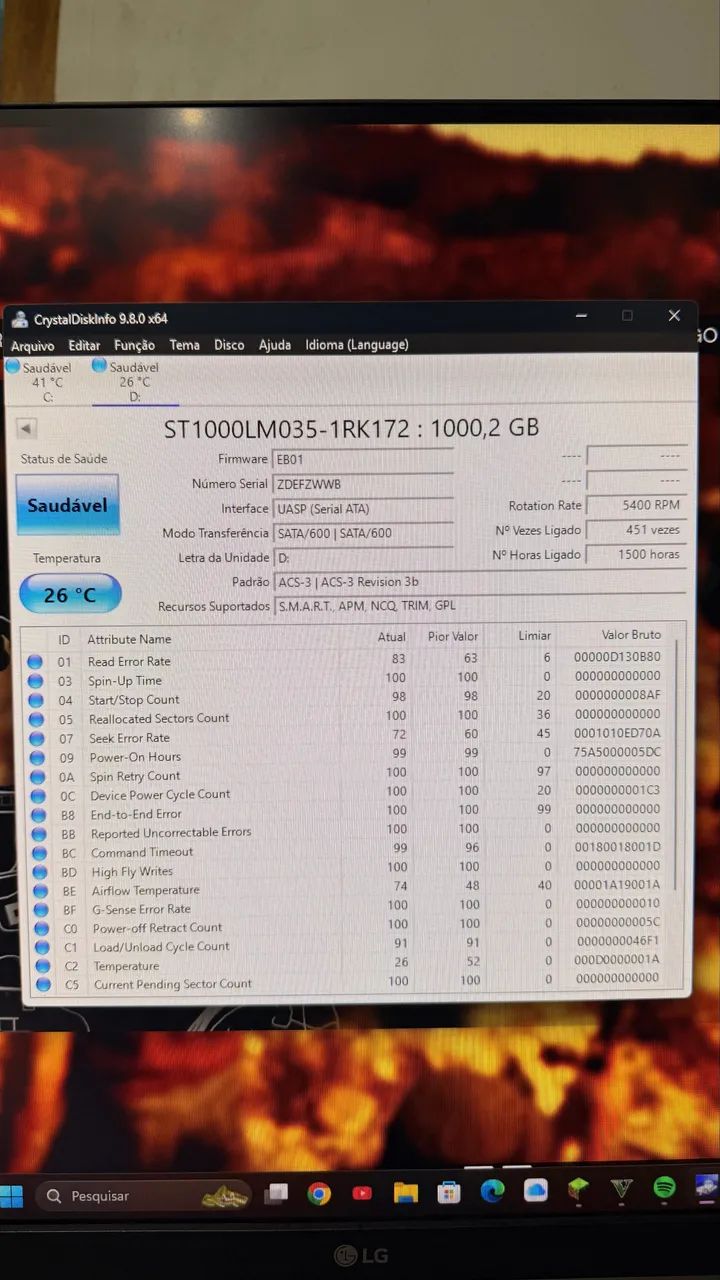Select the Reallocated Sectors Count row
This screenshot has height=1280, width=720.
346,717
